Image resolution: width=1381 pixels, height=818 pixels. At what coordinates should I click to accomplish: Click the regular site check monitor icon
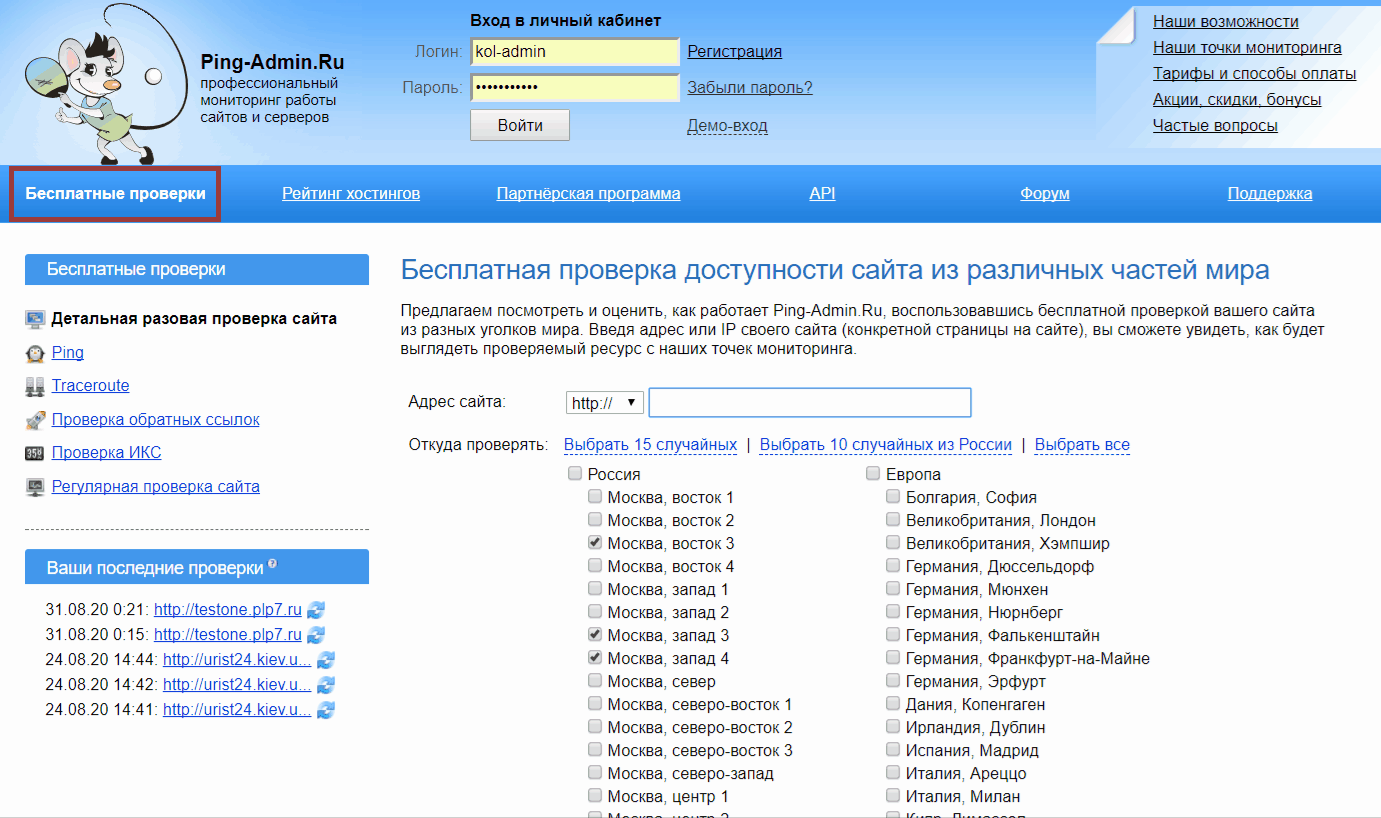point(35,487)
